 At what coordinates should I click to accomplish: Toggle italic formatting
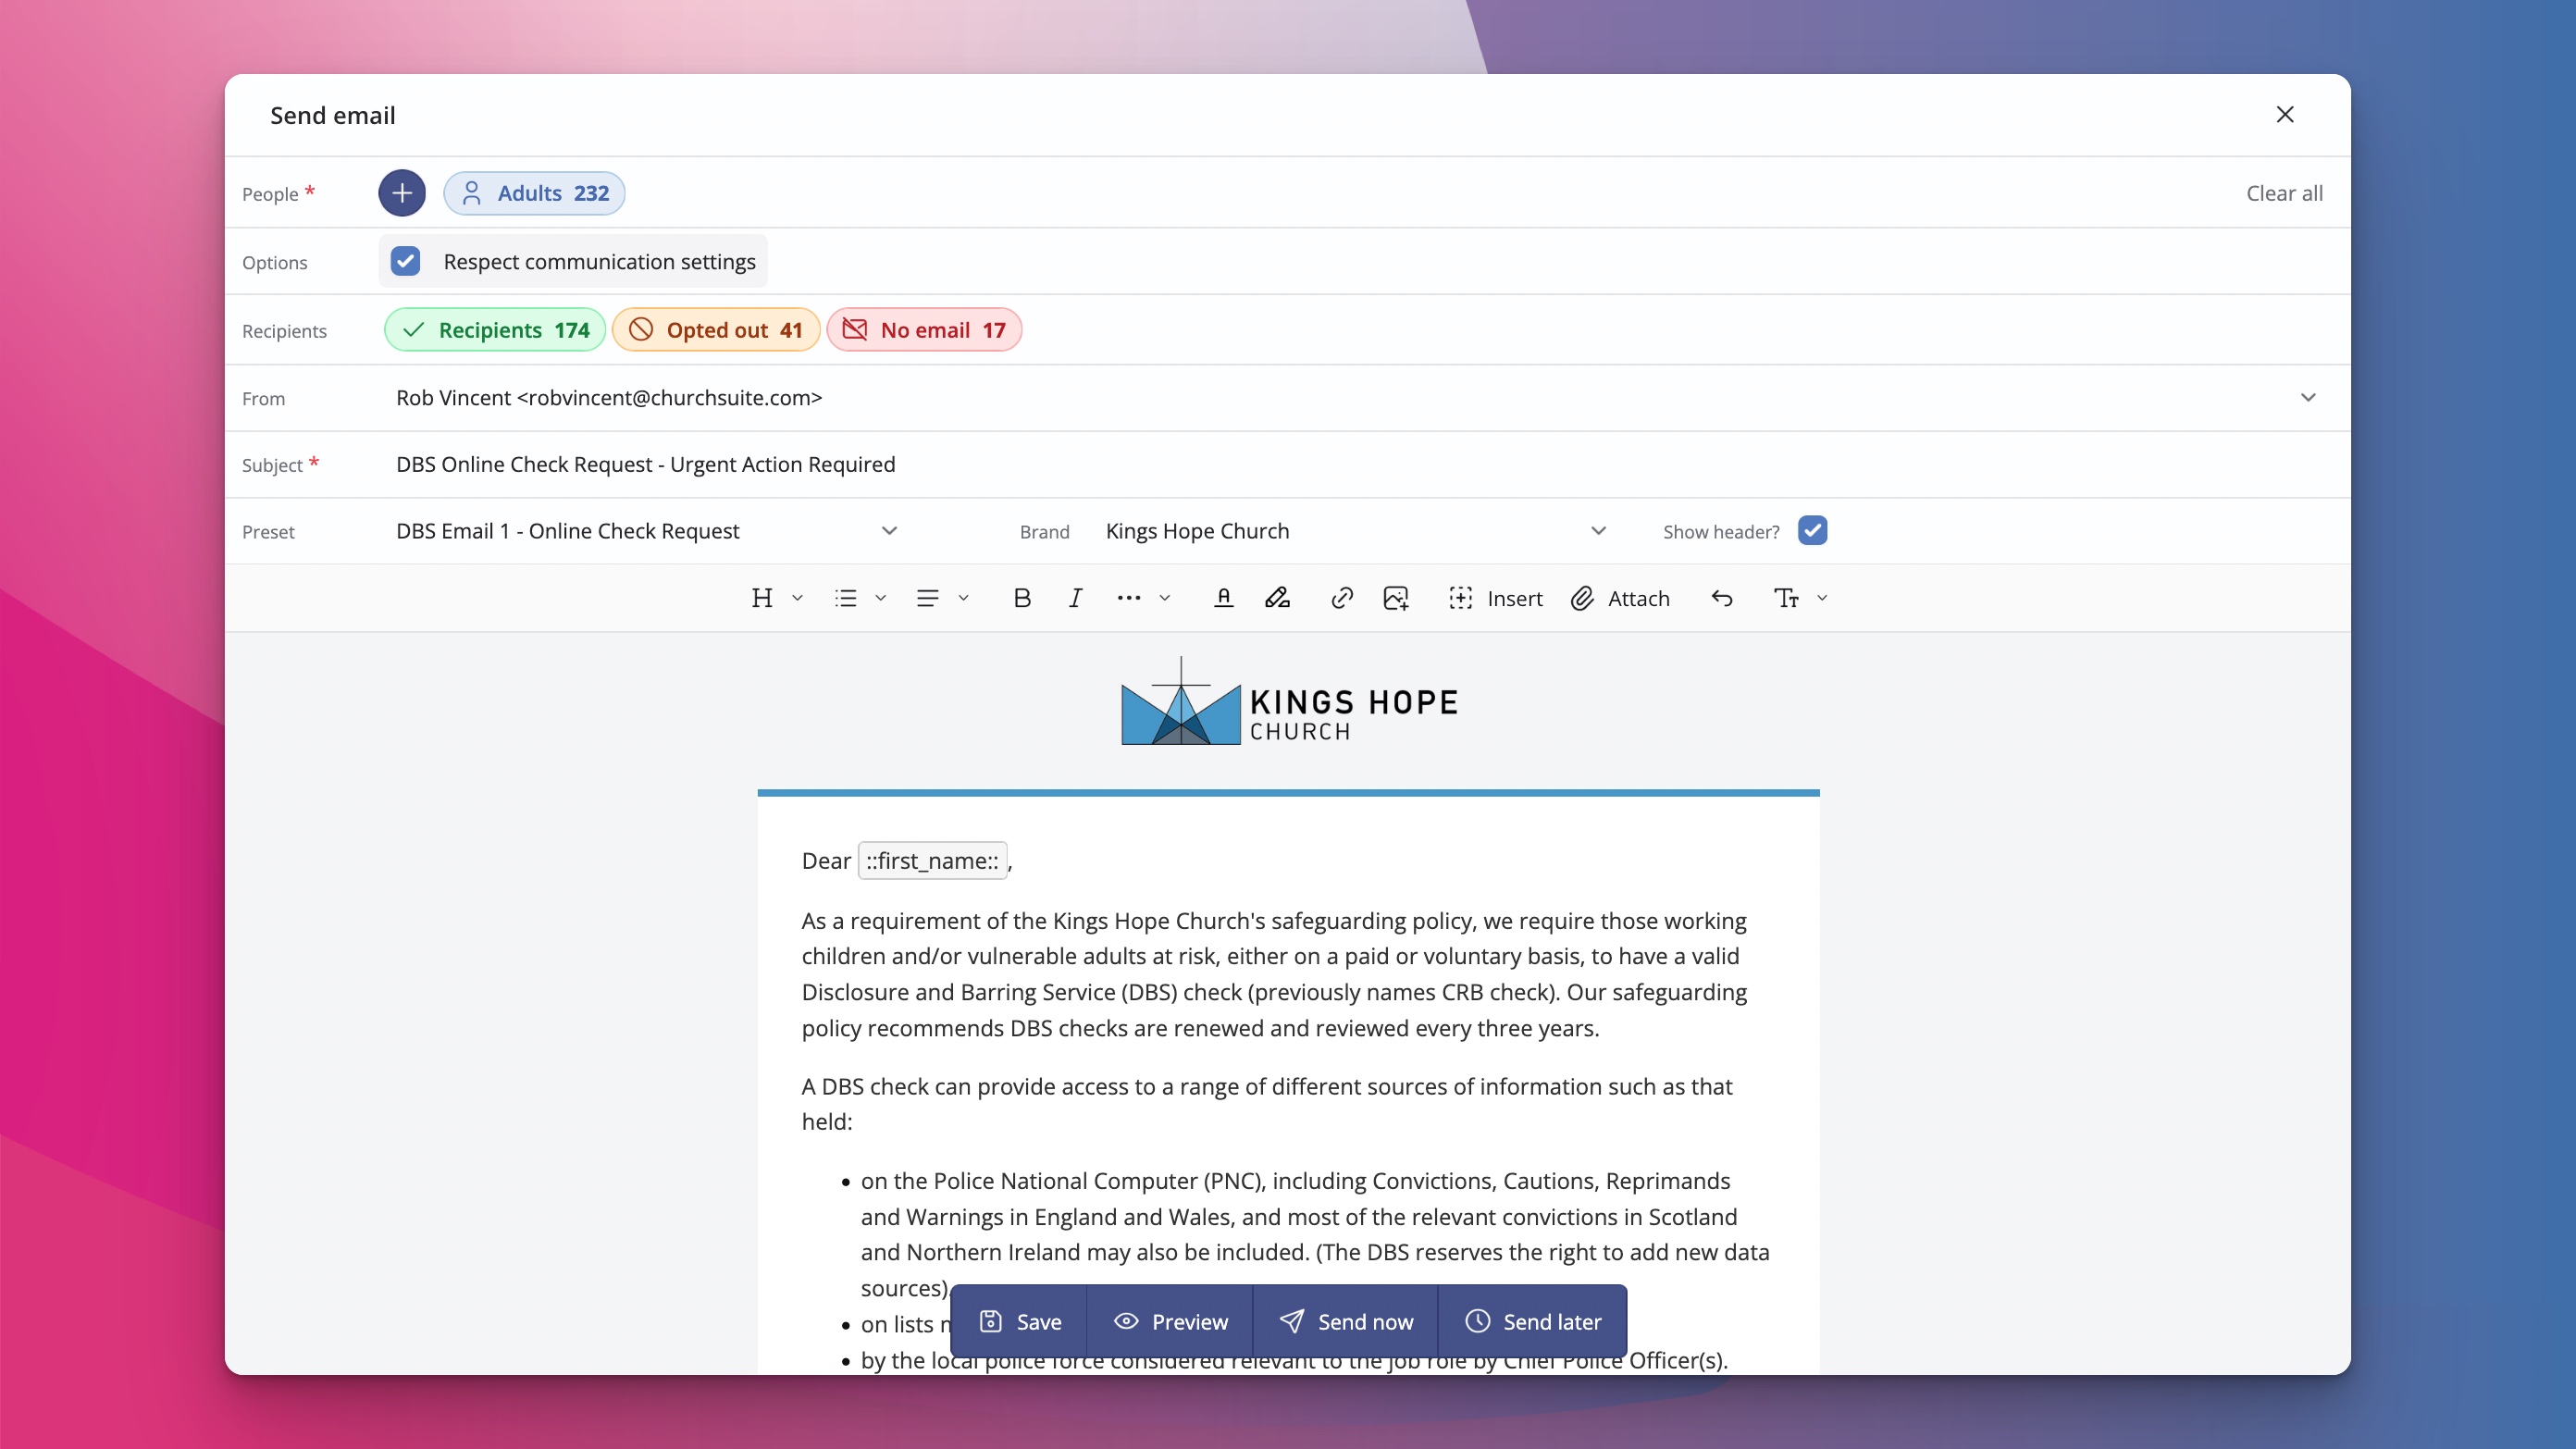pos(1075,598)
